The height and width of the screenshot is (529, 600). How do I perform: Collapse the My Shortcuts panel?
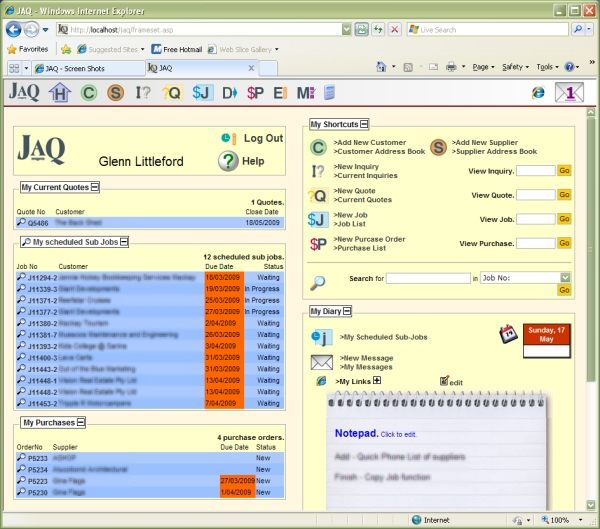point(364,124)
